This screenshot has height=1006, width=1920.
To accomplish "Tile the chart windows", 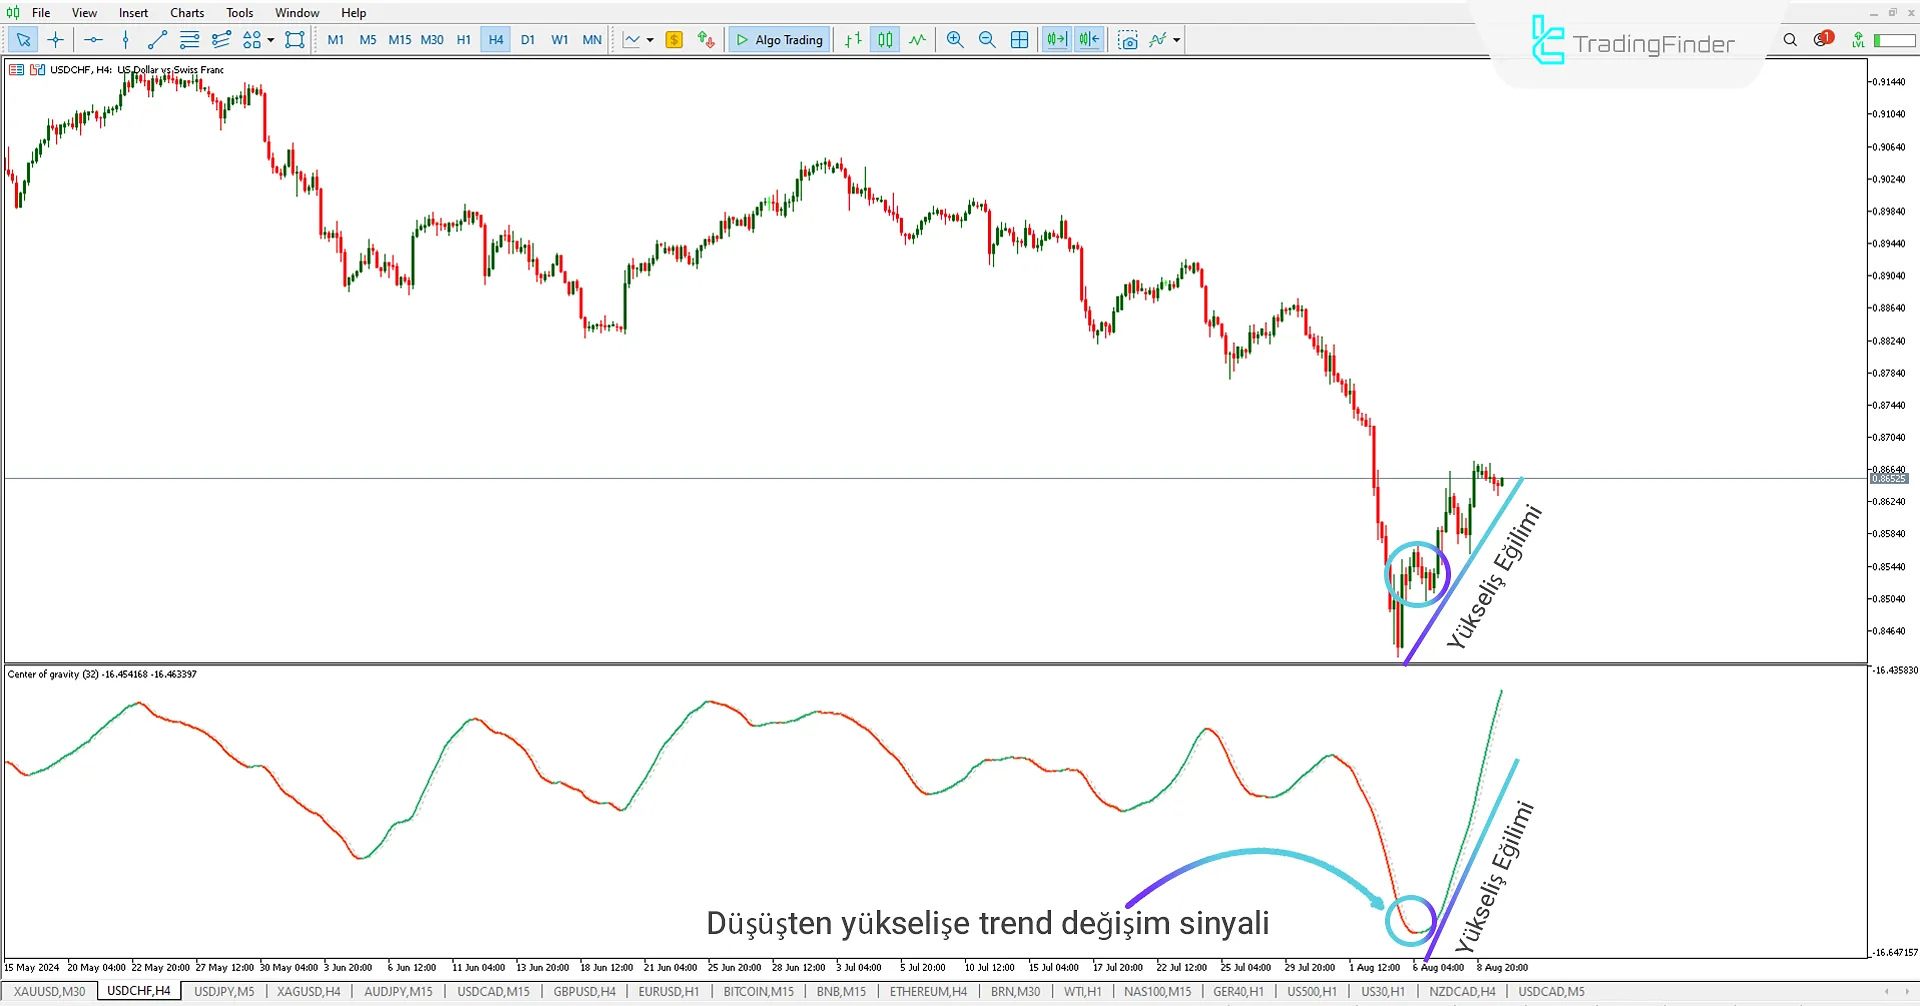I will pos(1019,40).
